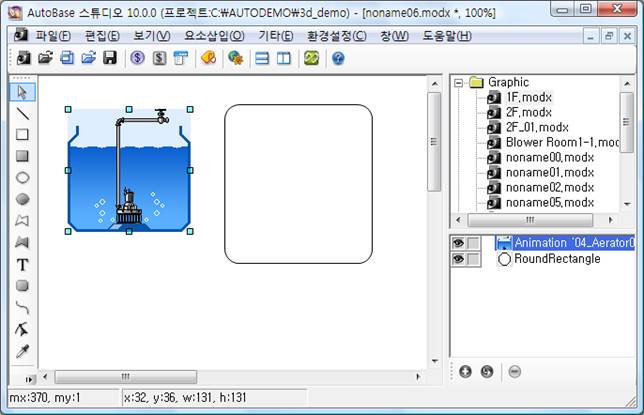Viewport: 644px width, 415px height.
Task: Select 2F_01.modx in the tree
Action: point(537,127)
